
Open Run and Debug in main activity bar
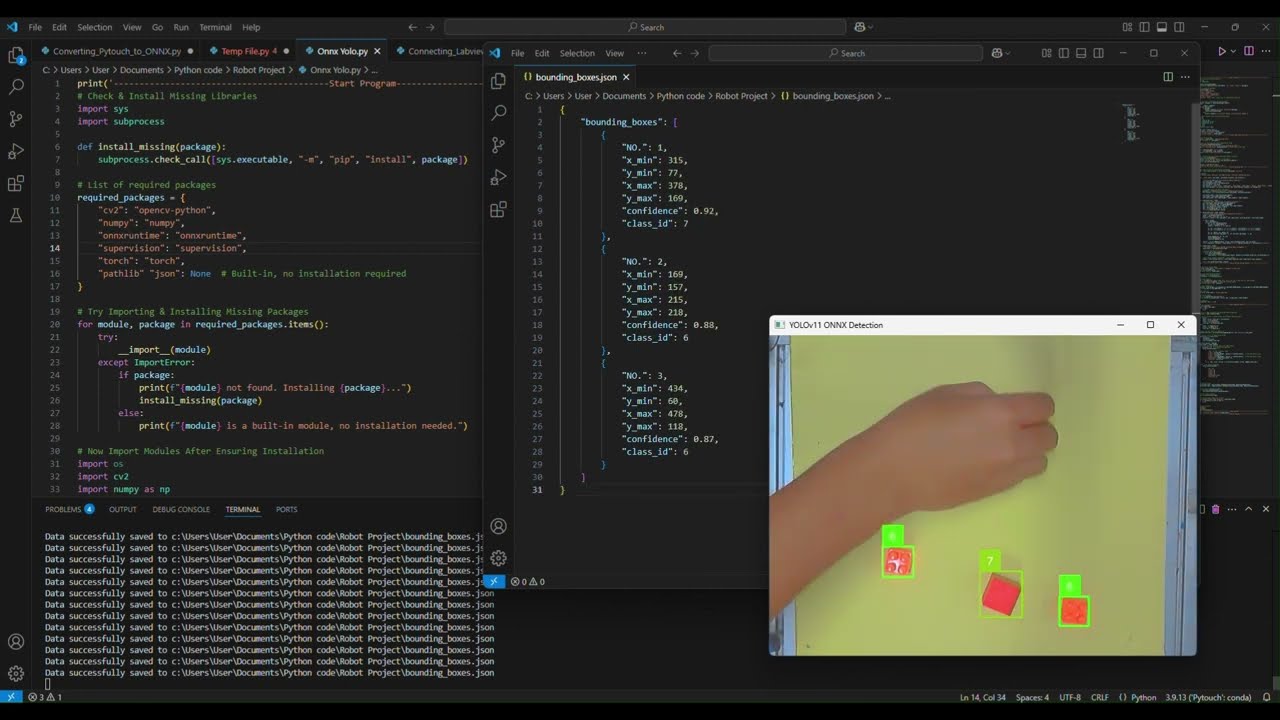[x=16, y=151]
